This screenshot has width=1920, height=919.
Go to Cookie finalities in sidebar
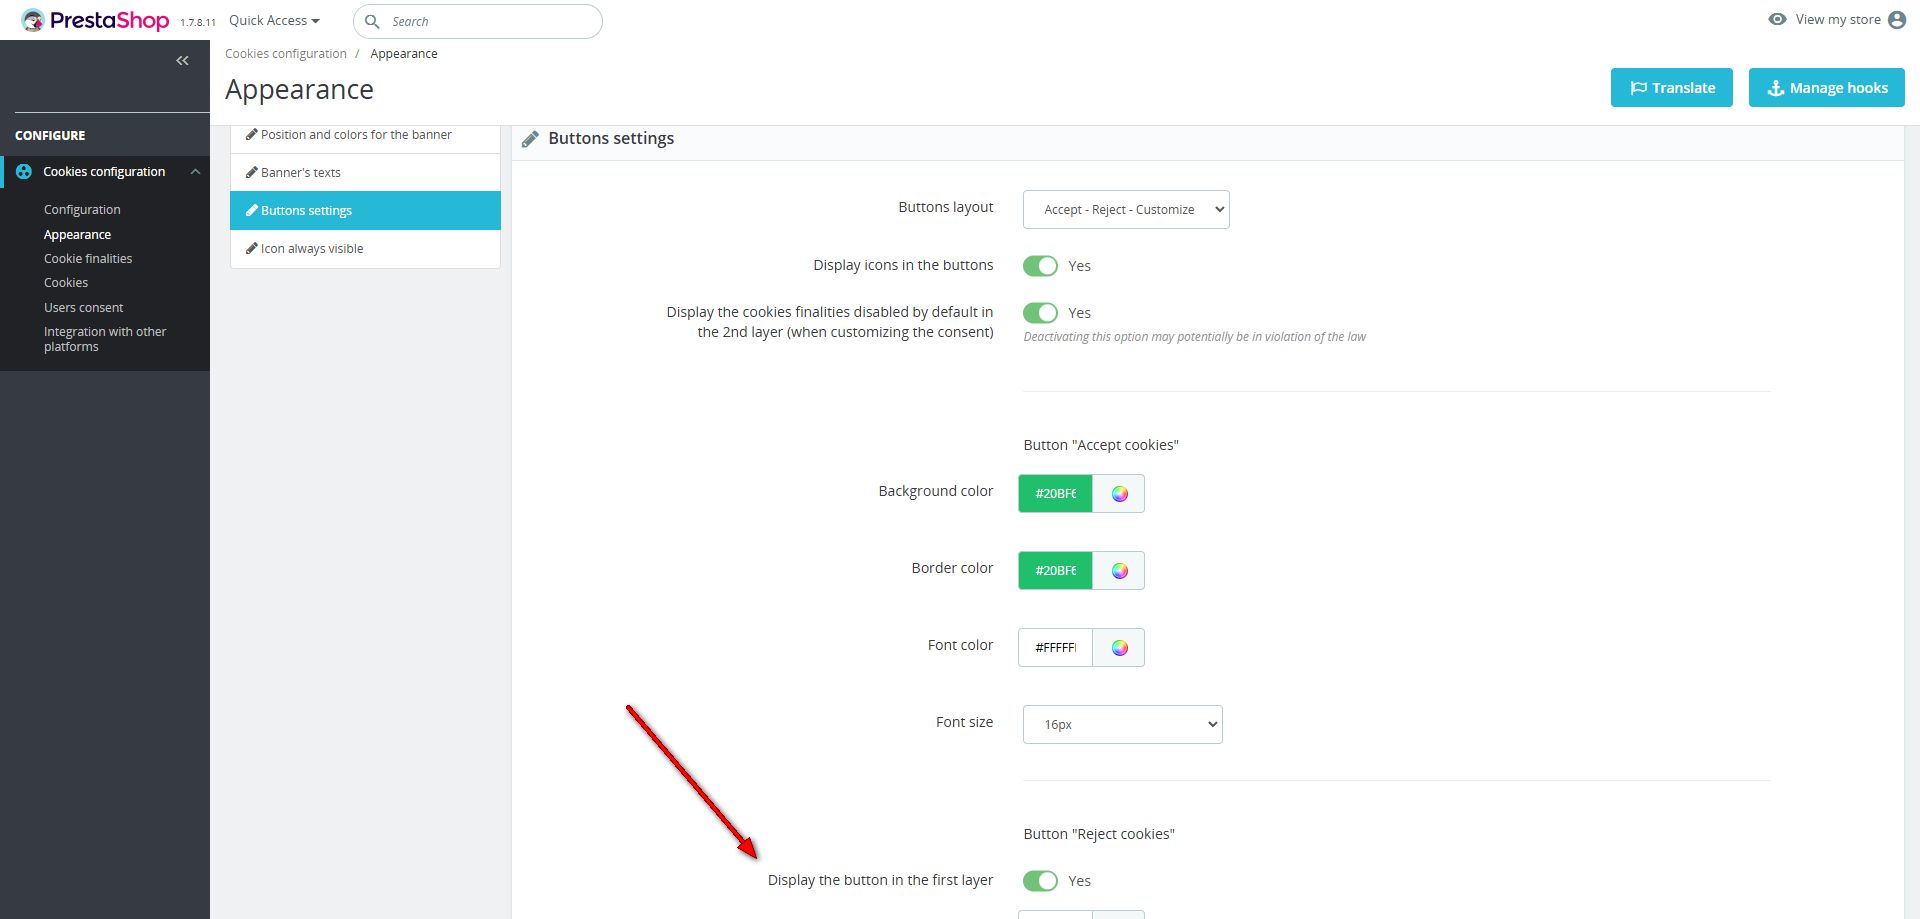click(x=88, y=259)
